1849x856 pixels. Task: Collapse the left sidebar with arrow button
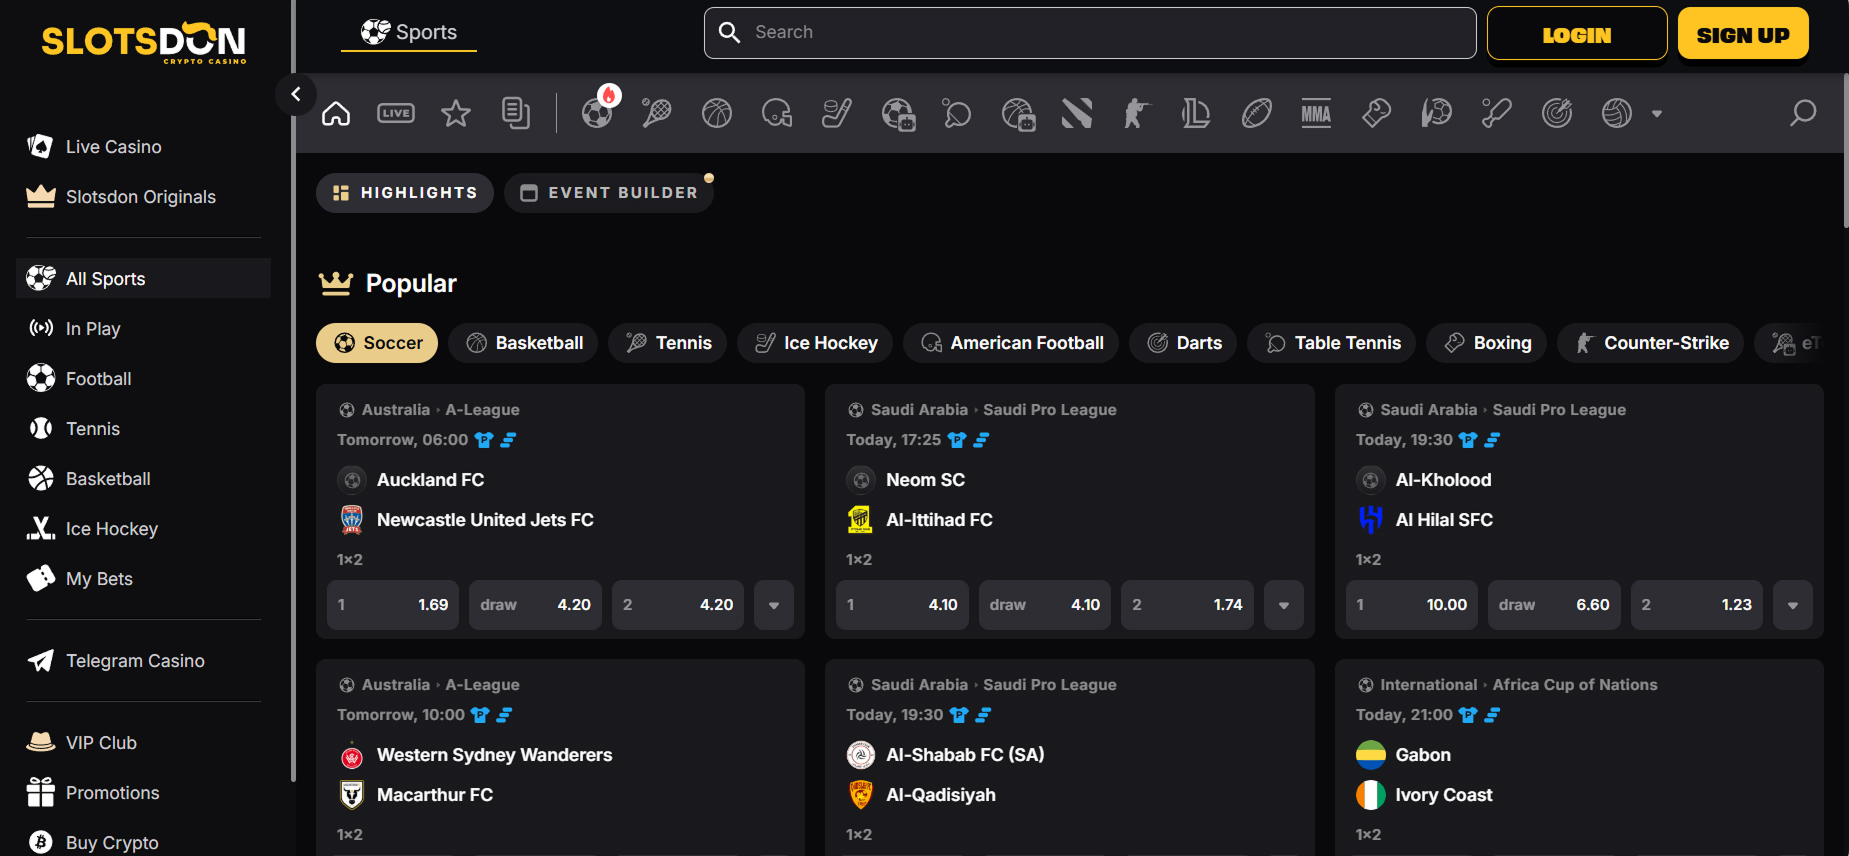point(296,94)
